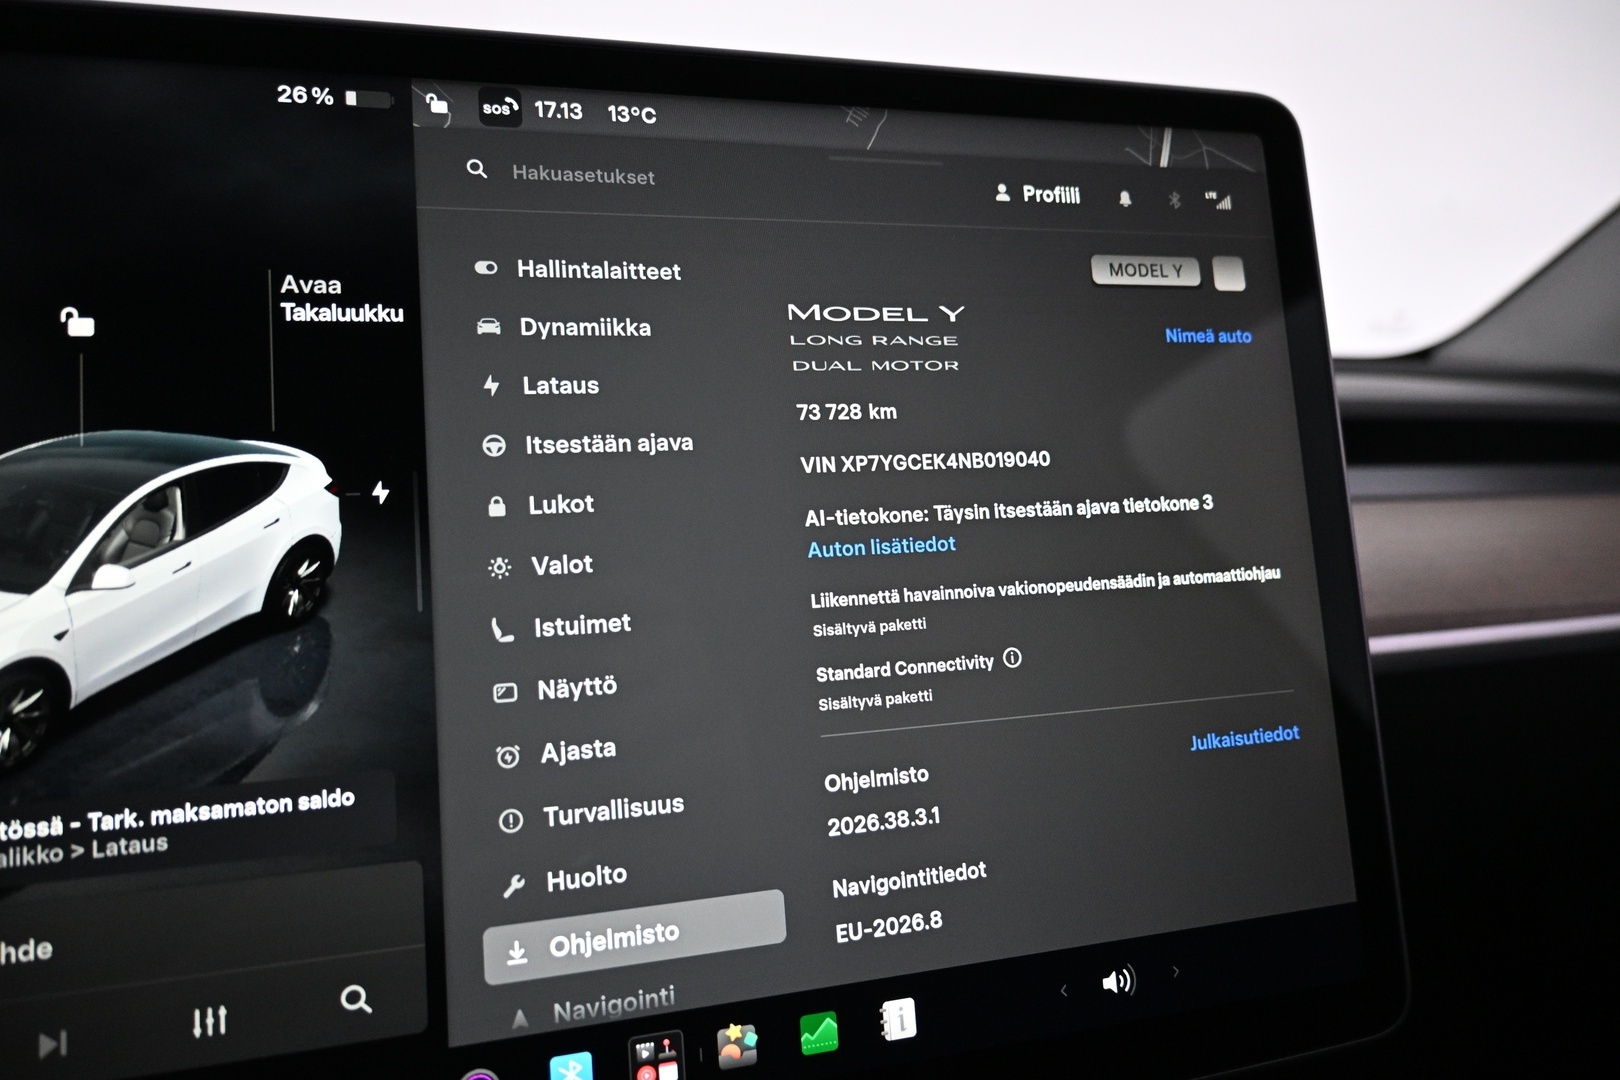Click the Turvallisuus warning icon
This screenshot has width=1620, height=1080.
(x=511, y=821)
